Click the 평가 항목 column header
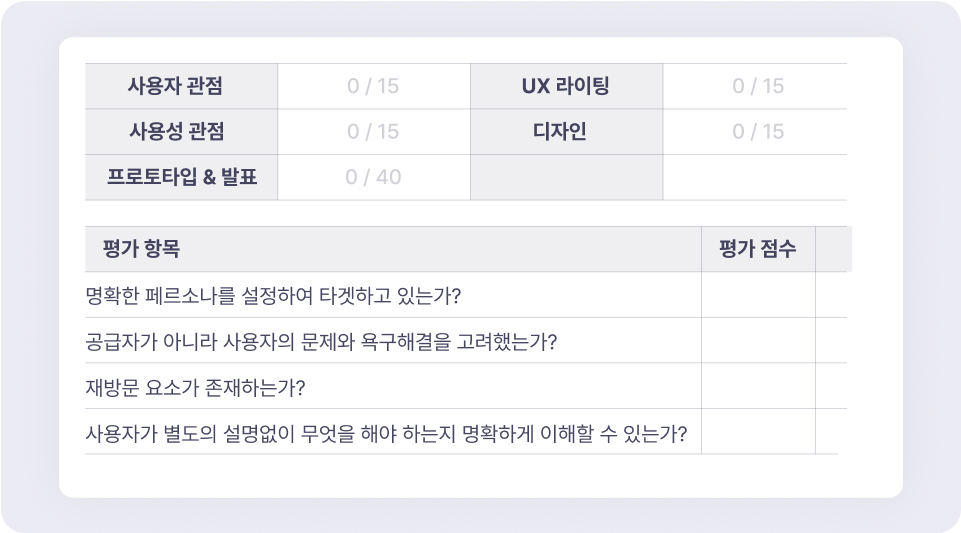This screenshot has height=533, width=961. point(142,249)
